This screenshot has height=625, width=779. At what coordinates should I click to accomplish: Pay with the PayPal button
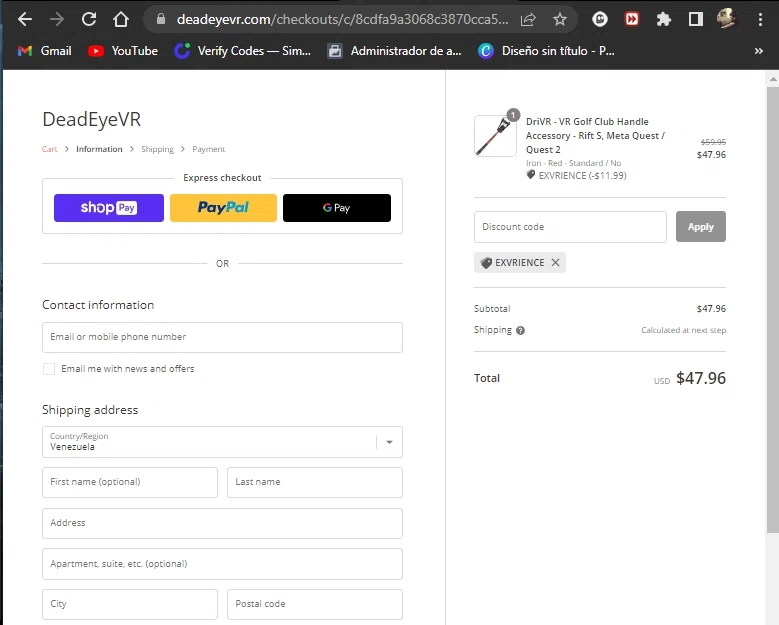tap(223, 208)
